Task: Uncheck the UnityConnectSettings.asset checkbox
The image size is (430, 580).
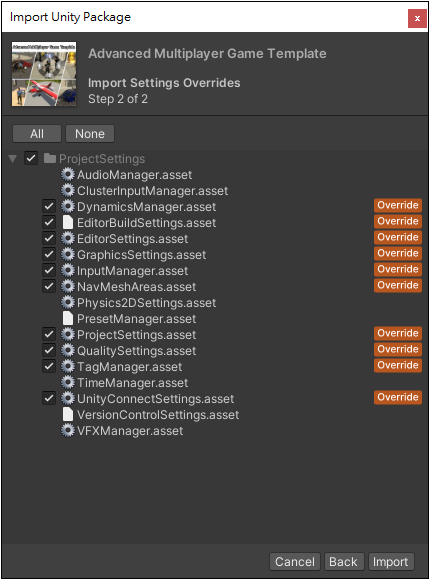Action: click(49, 398)
